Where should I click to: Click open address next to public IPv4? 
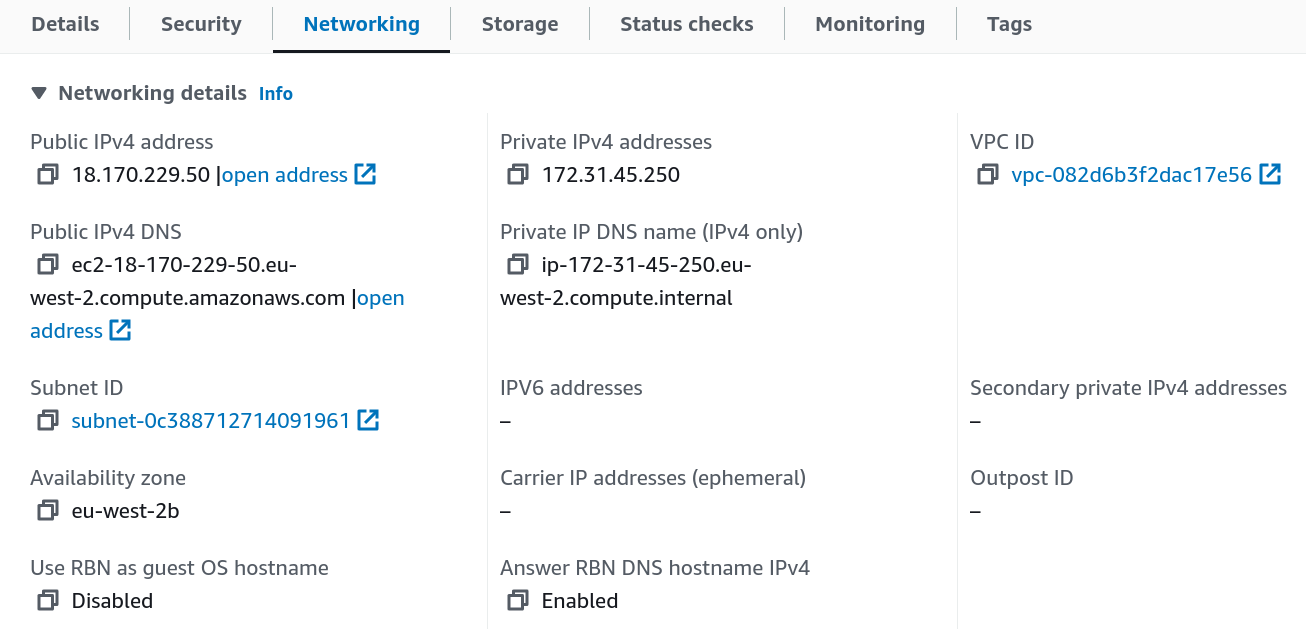point(282,174)
